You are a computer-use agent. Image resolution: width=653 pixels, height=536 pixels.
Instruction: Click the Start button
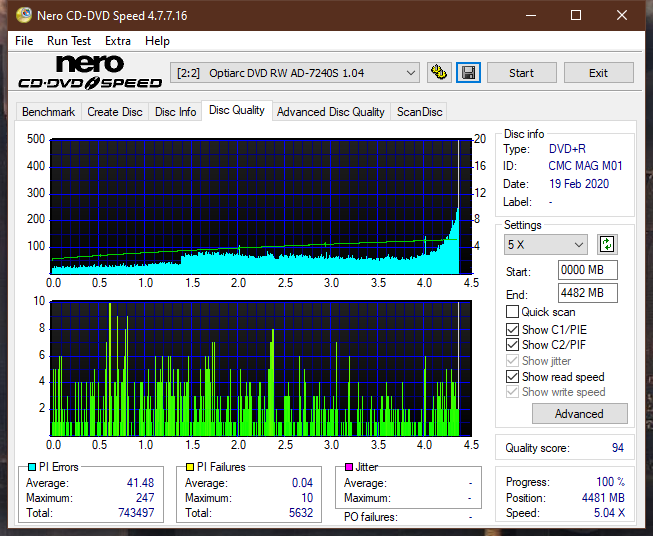[x=521, y=73]
